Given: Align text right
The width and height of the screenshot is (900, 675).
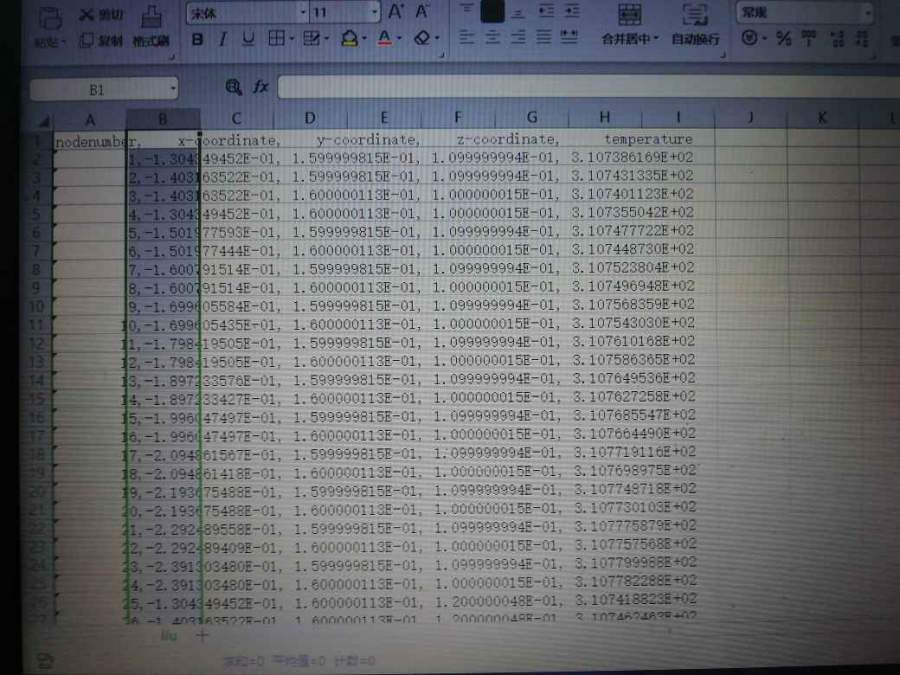Looking at the screenshot, I should click(518, 38).
